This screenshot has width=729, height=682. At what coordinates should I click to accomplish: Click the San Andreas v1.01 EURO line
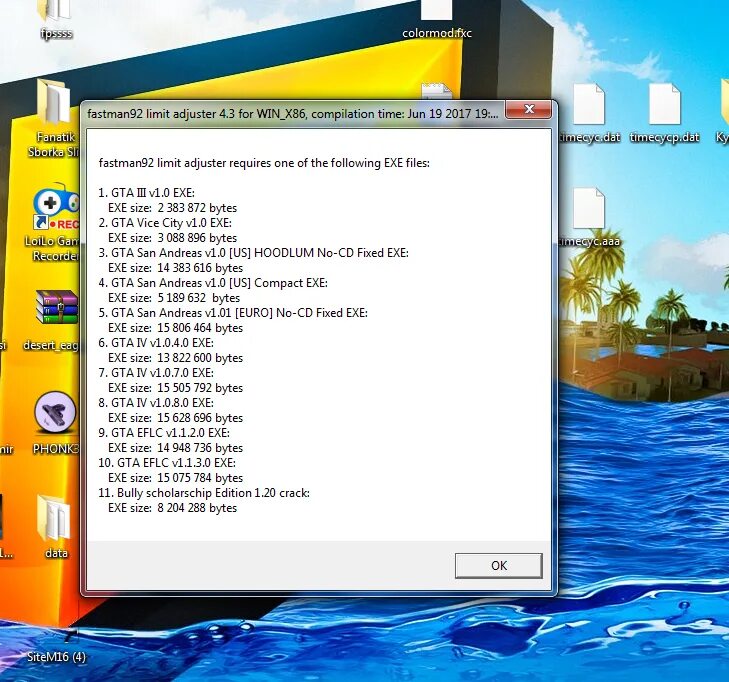[x=233, y=312]
